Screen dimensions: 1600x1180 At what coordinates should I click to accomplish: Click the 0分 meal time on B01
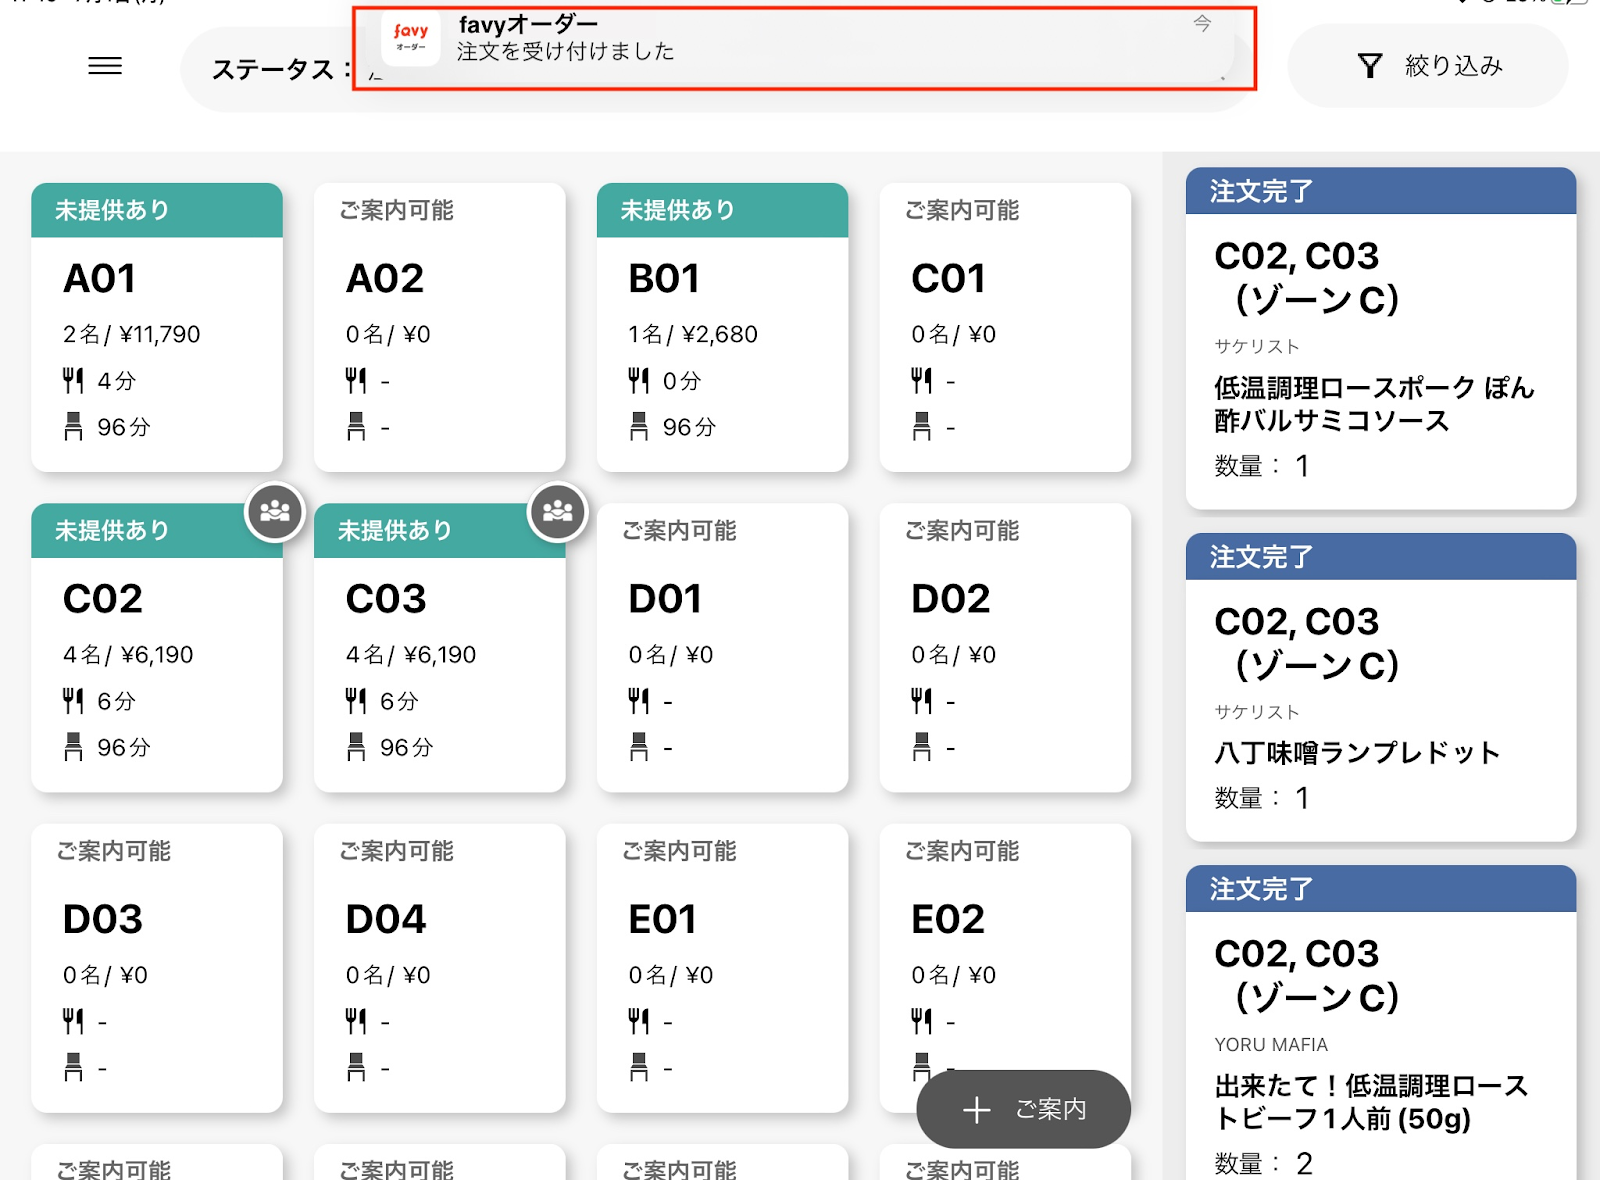tap(682, 381)
